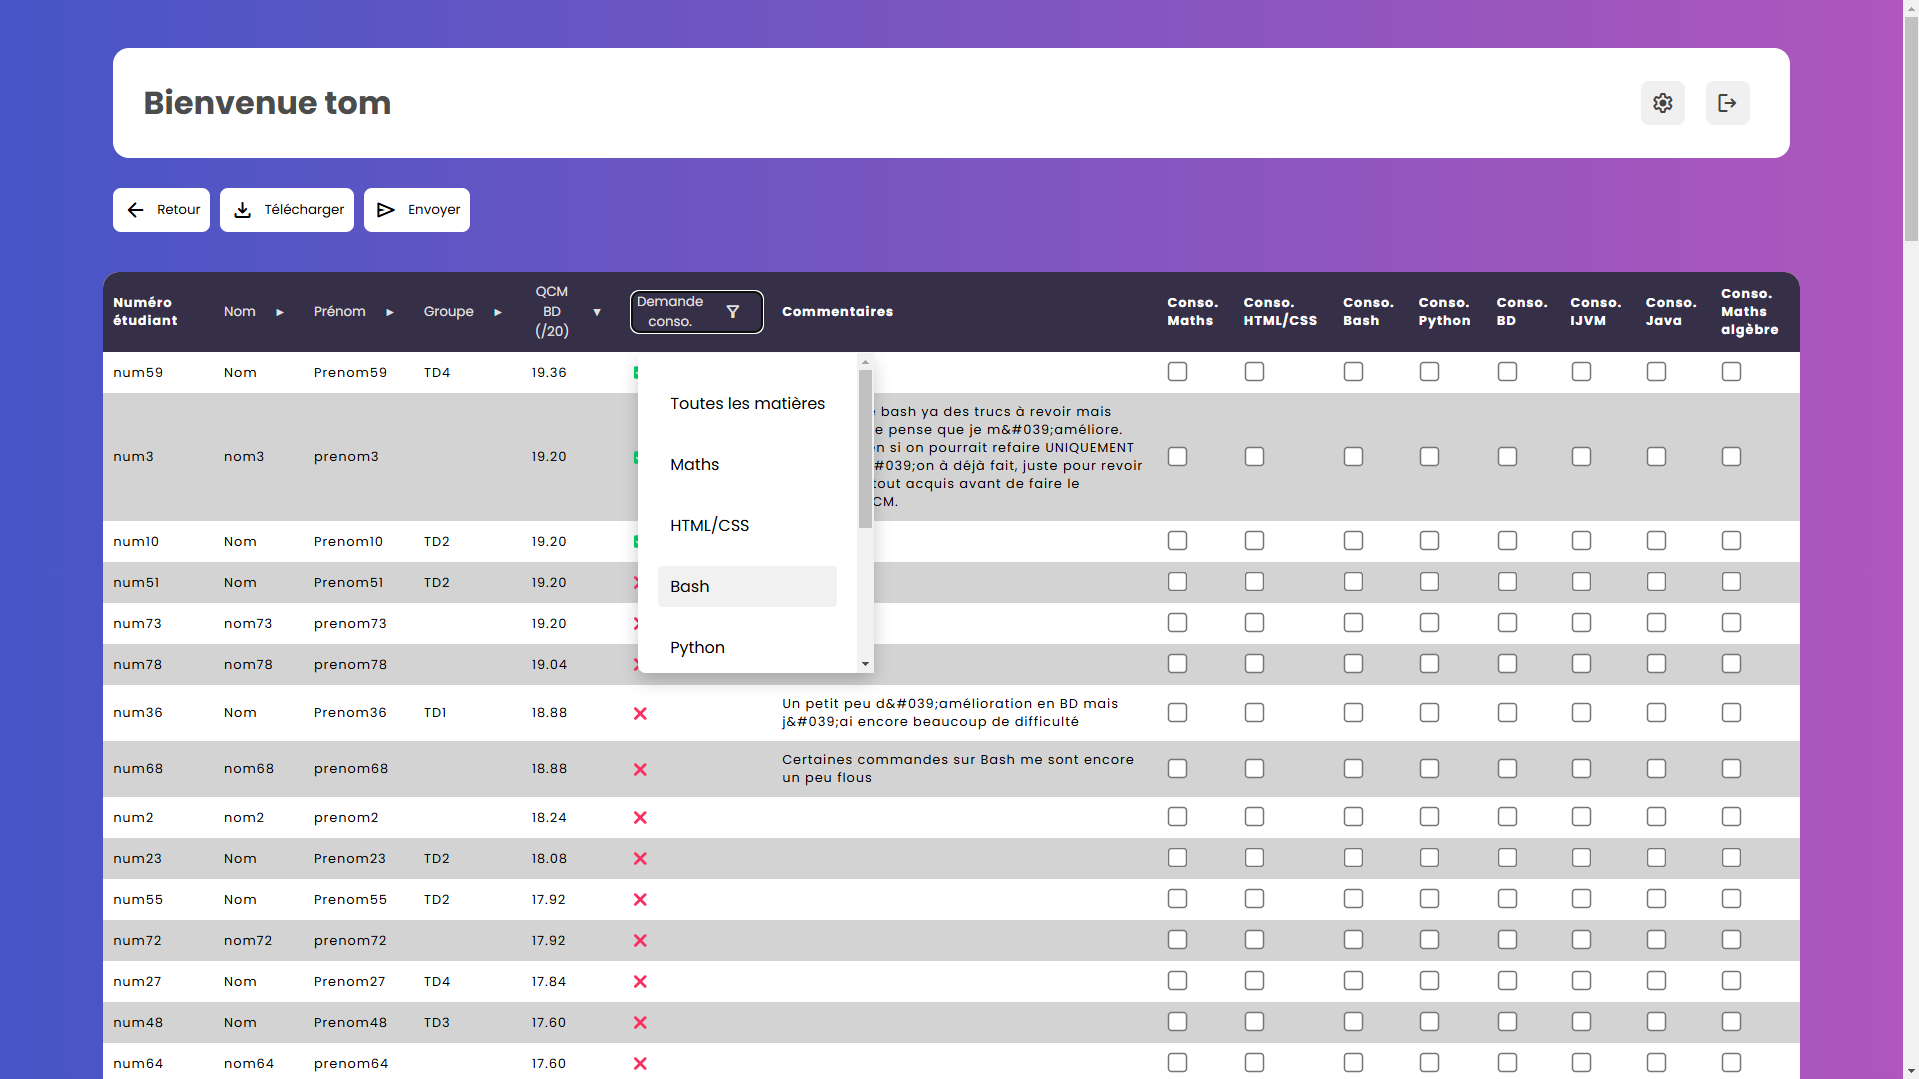This screenshot has width=1919, height=1079.
Task: Sort by Nom column arrow
Action: (280, 312)
